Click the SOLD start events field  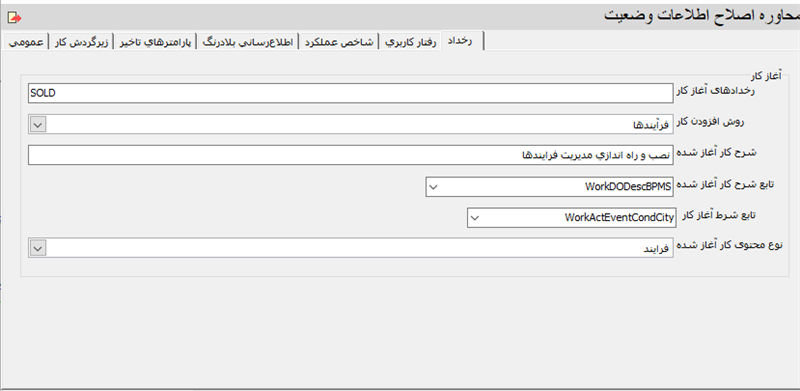[351, 93]
